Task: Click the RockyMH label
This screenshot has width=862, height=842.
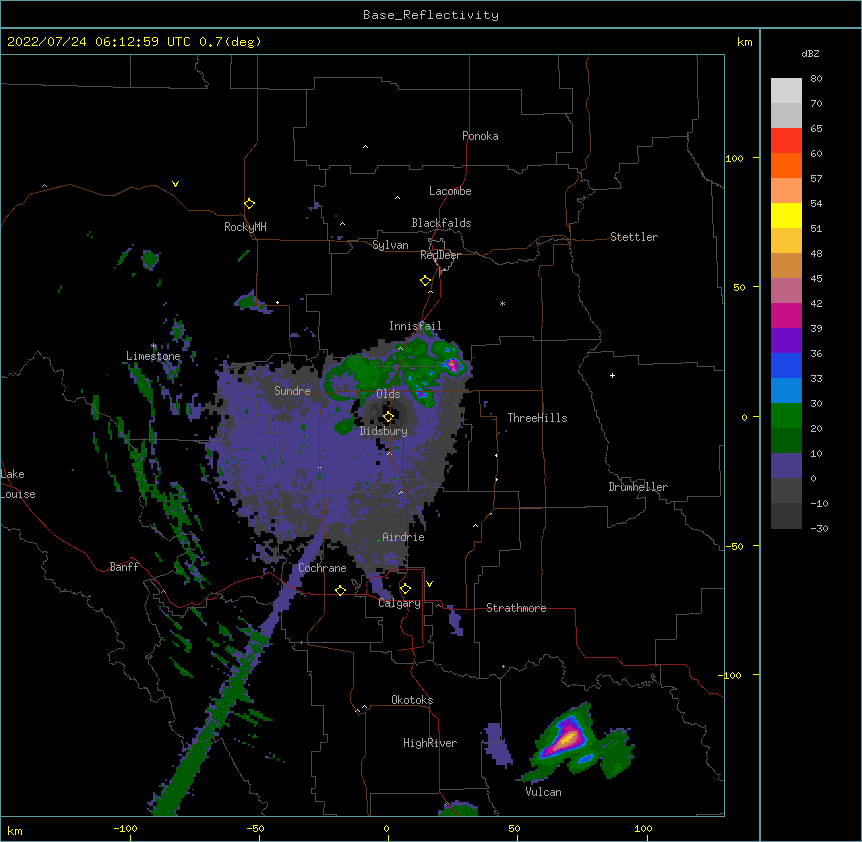Action: click(x=245, y=227)
